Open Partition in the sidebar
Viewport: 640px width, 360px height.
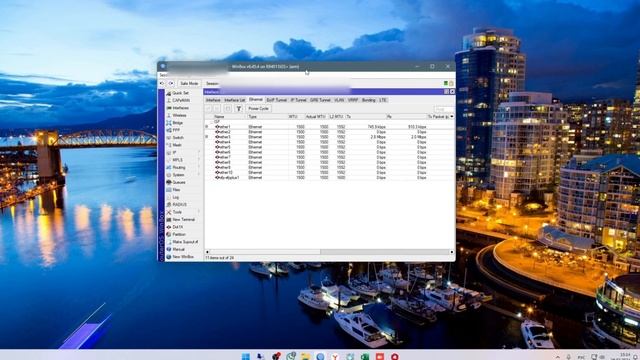click(x=180, y=234)
